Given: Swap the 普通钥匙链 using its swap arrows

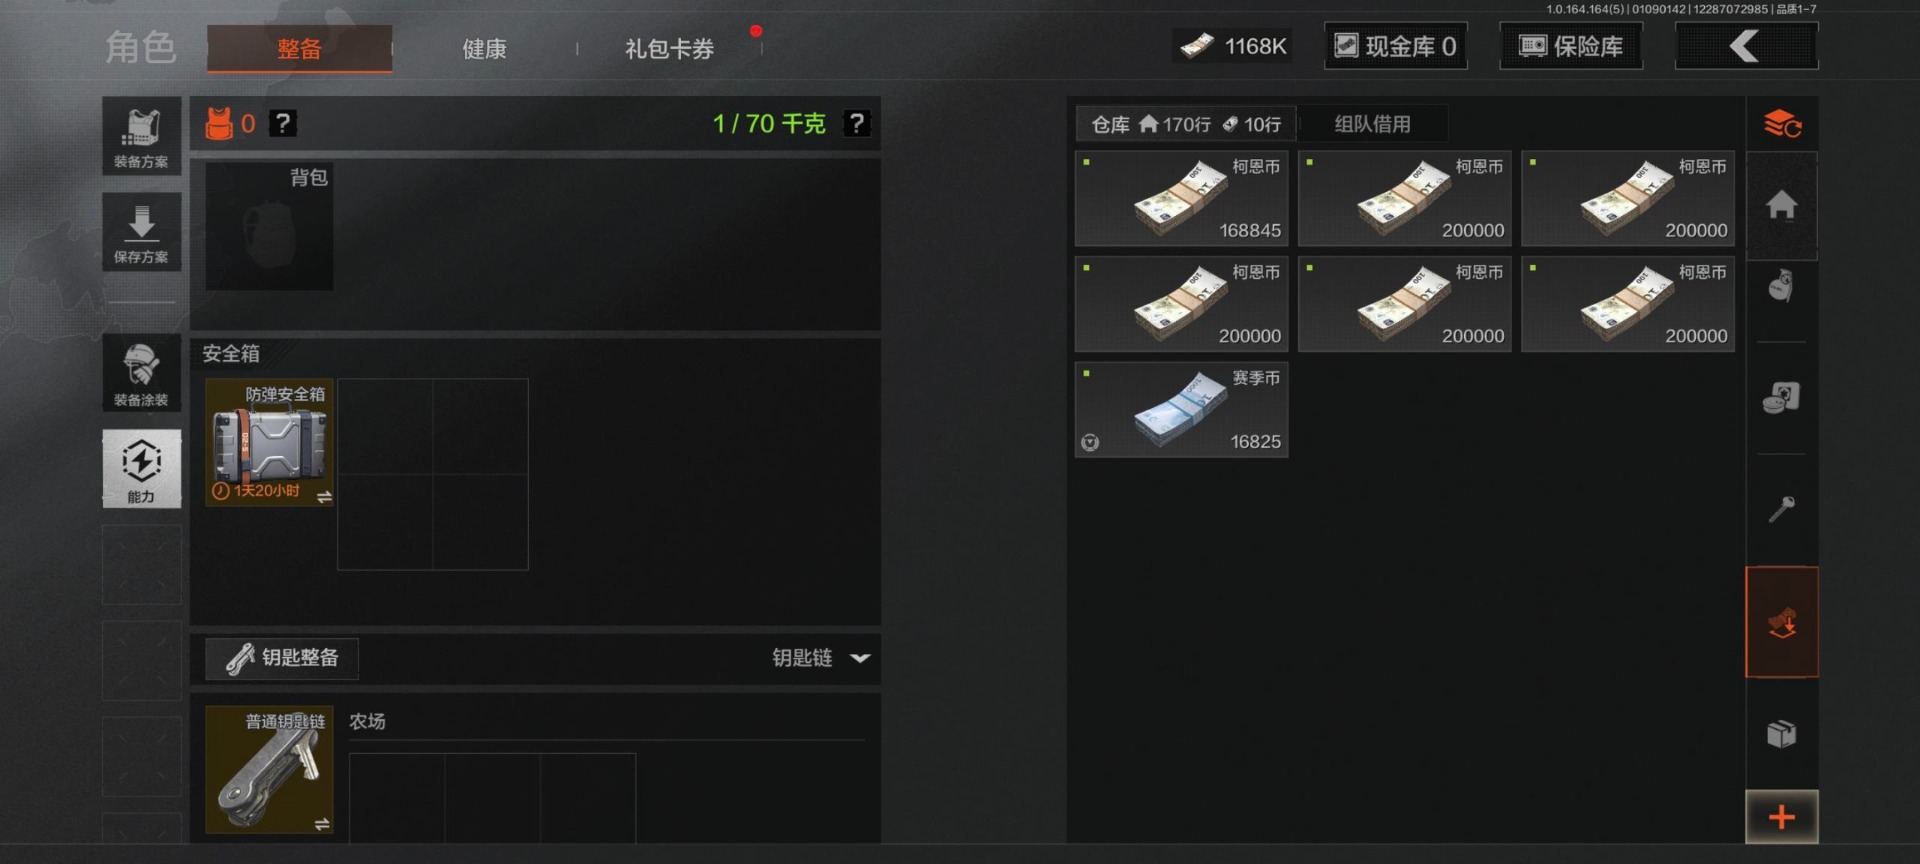Looking at the screenshot, I should [x=322, y=824].
